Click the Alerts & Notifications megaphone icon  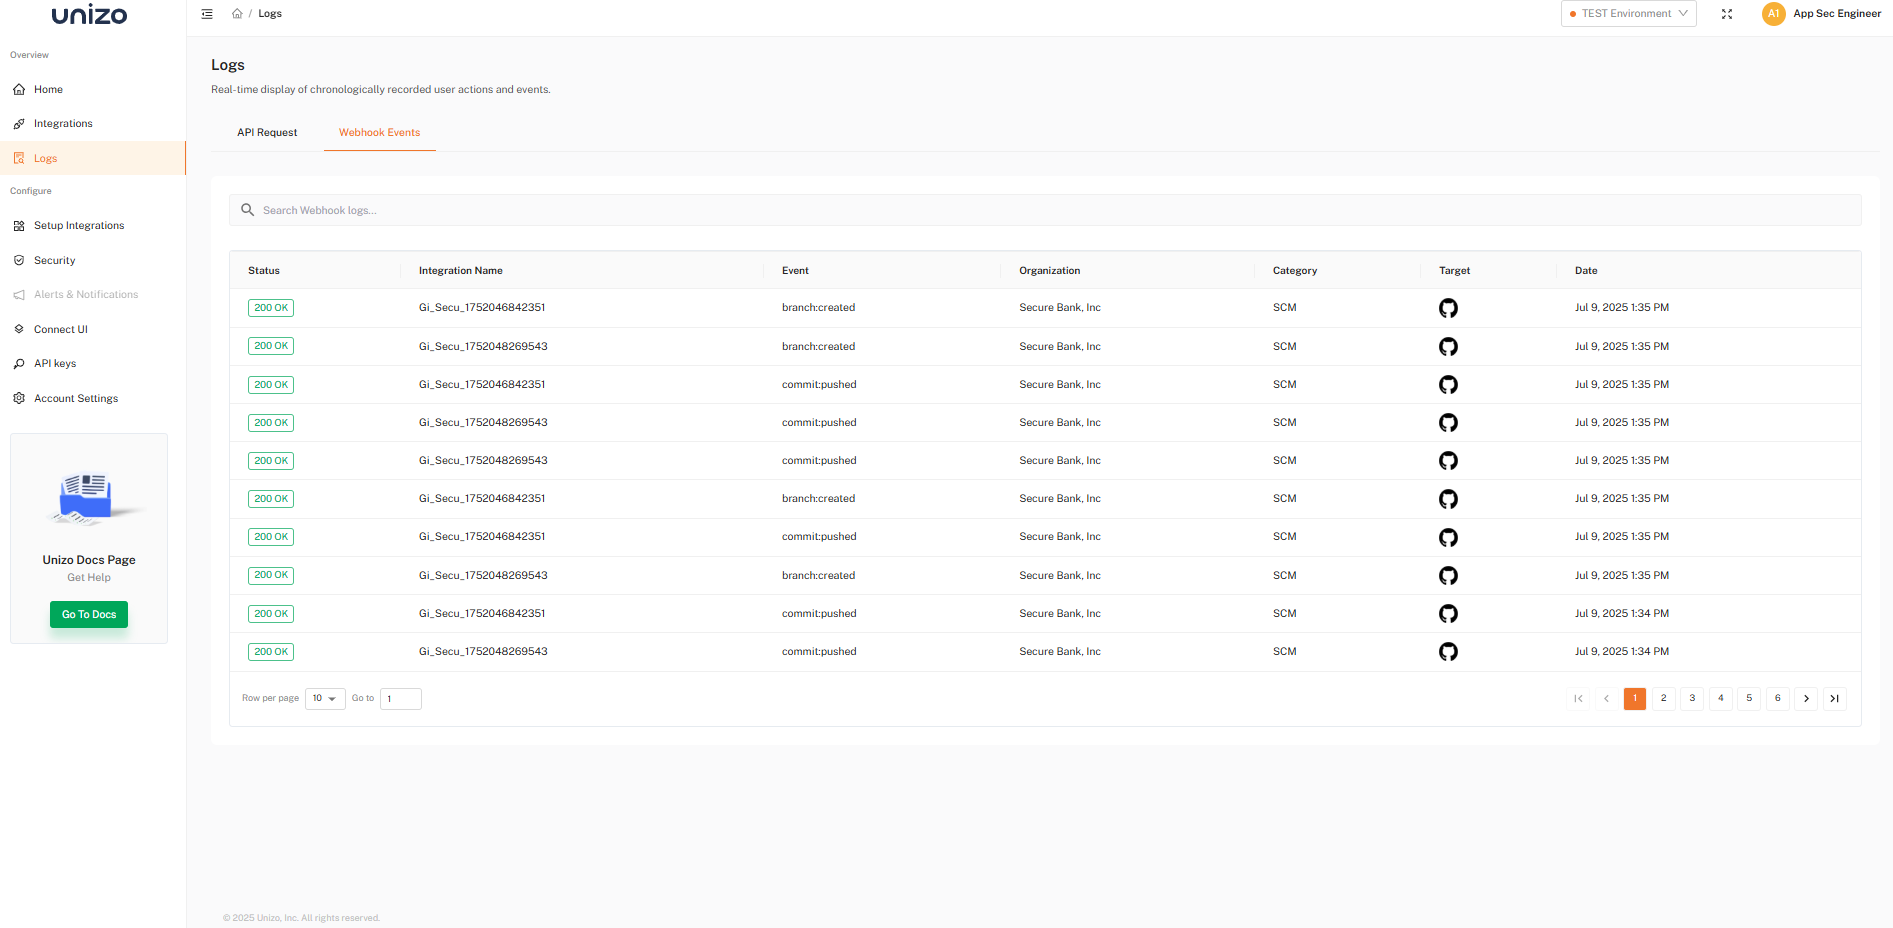tap(19, 295)
